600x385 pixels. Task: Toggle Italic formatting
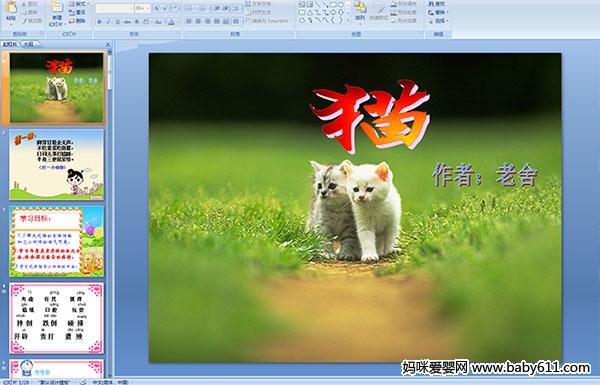(108, 22)
